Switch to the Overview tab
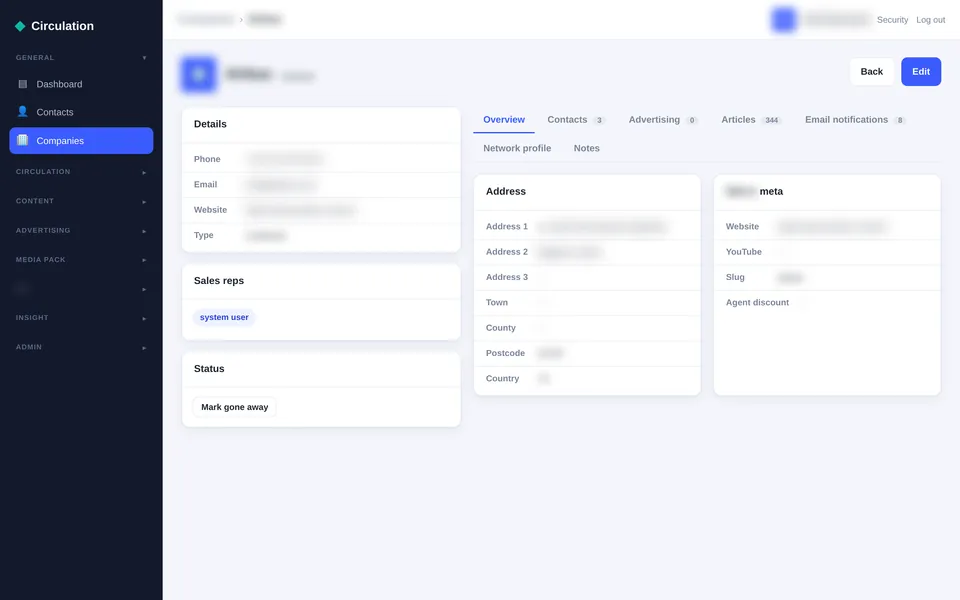Image resolution: width=960 pixels, height=600 pixels. point(504,119)
